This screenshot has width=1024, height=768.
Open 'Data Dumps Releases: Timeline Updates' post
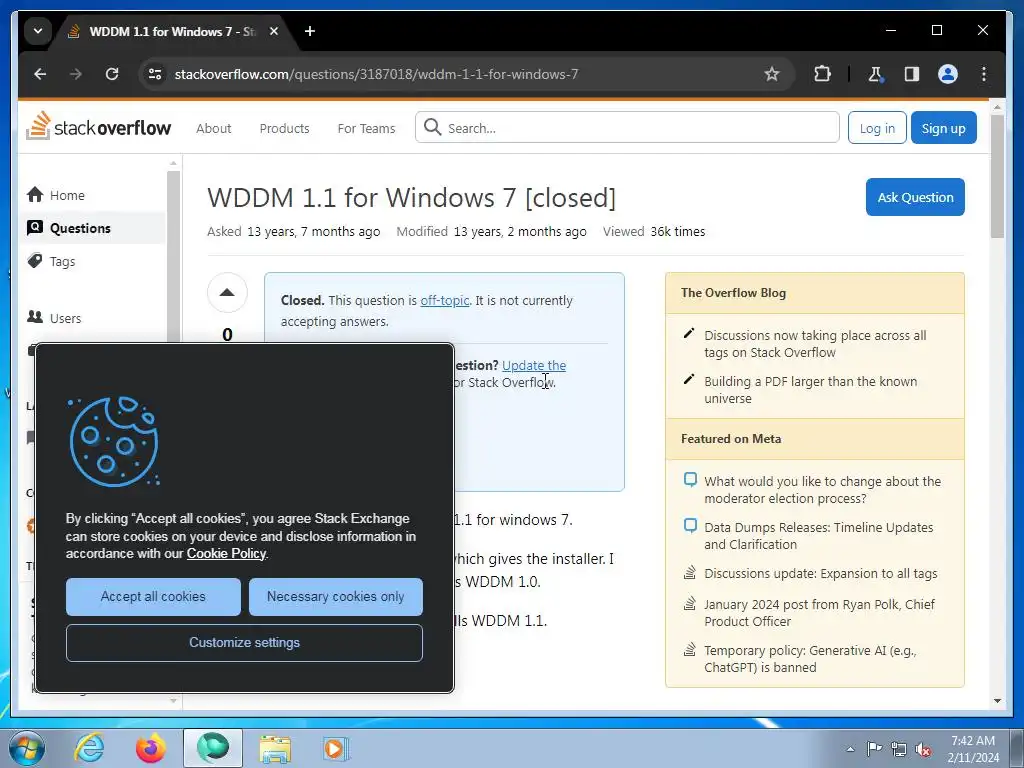pyautogui.click(x=818, y=536)
